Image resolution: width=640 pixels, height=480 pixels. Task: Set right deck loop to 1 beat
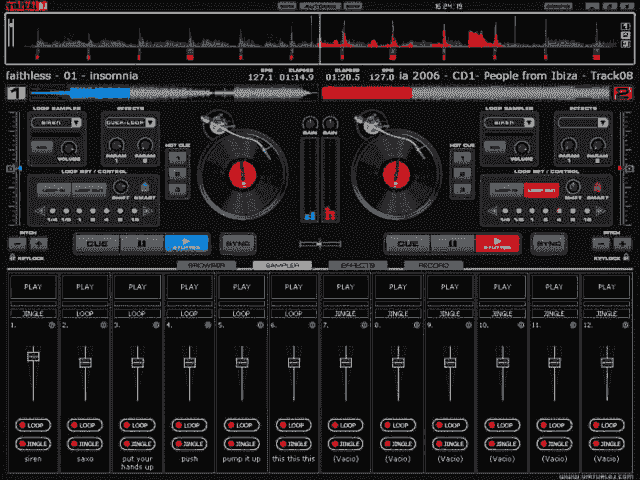click(x=532, y=211)
